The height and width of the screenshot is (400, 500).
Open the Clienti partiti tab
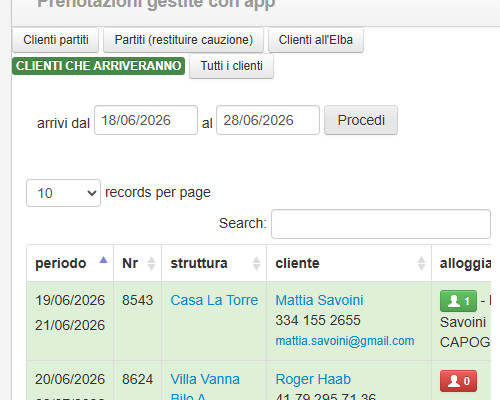pos(56,40)
